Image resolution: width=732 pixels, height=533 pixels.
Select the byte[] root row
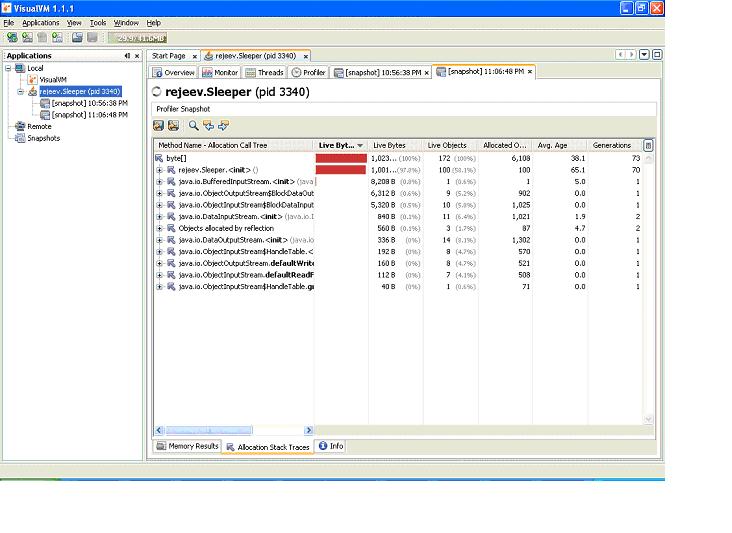click(398, 158)
